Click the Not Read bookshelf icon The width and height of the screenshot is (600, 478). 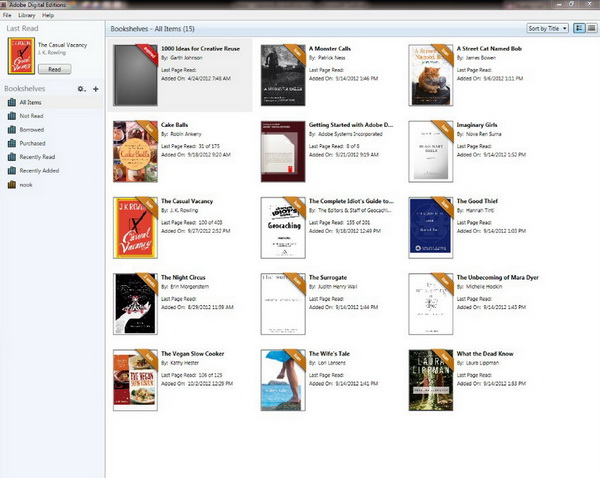click(x=11, y=116)
